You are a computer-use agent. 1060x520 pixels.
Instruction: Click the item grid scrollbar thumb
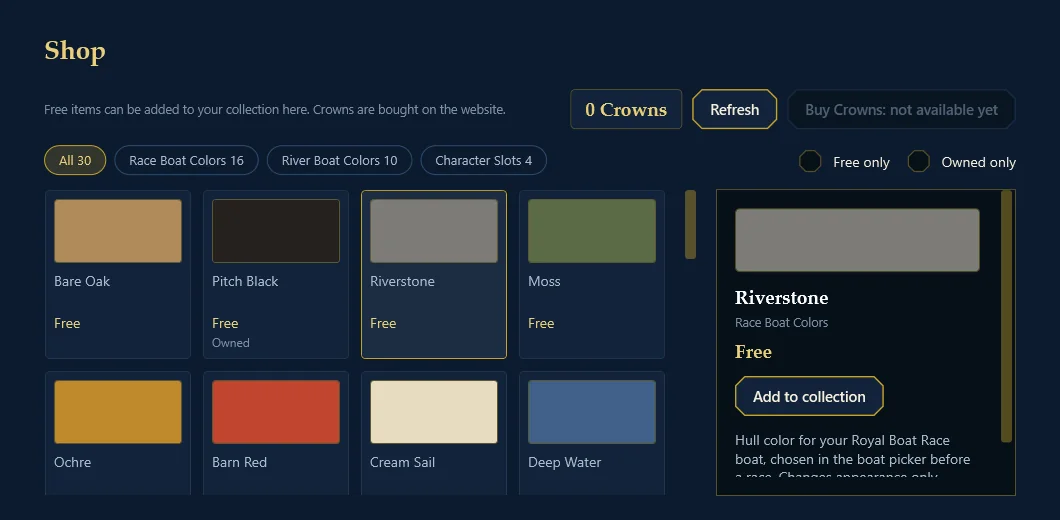690,224
